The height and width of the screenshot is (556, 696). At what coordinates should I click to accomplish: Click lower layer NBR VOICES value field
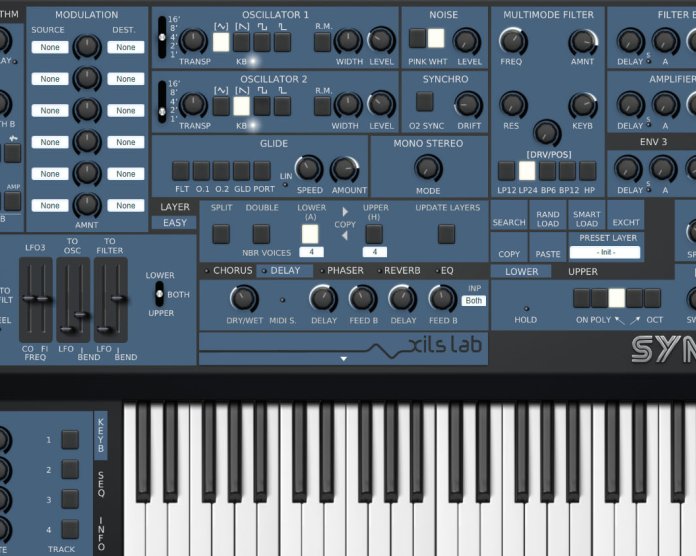[x=311, y=252]
